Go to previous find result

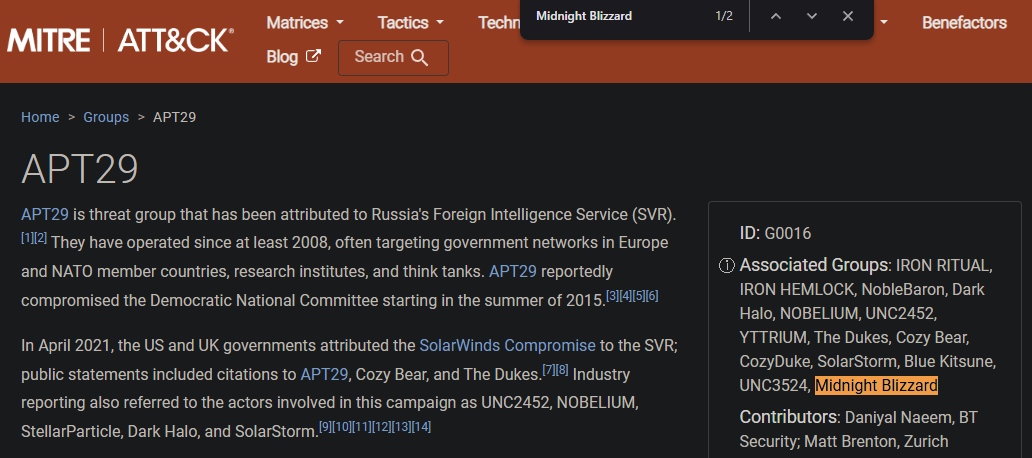pyautogui.click(x=776, y=16)
